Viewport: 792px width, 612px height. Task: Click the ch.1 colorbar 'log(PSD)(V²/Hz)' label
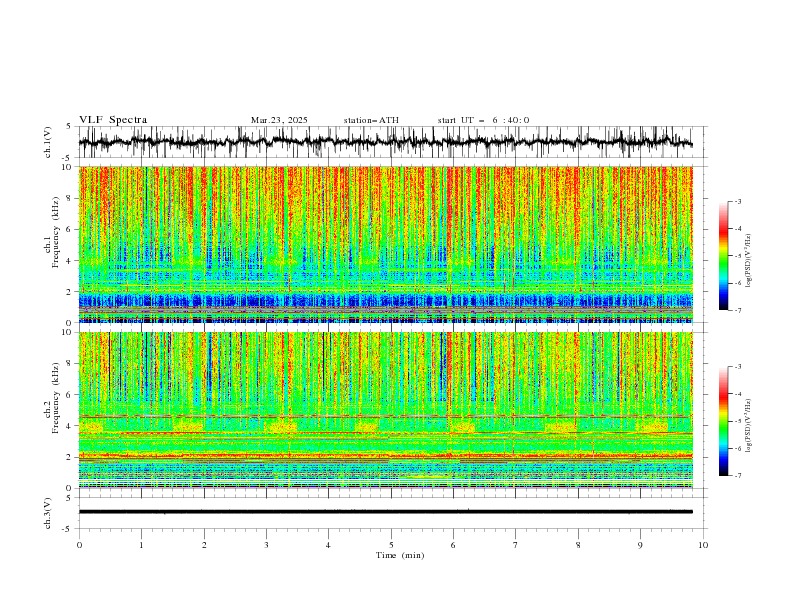pyautogui.click(x=749, y=260)
